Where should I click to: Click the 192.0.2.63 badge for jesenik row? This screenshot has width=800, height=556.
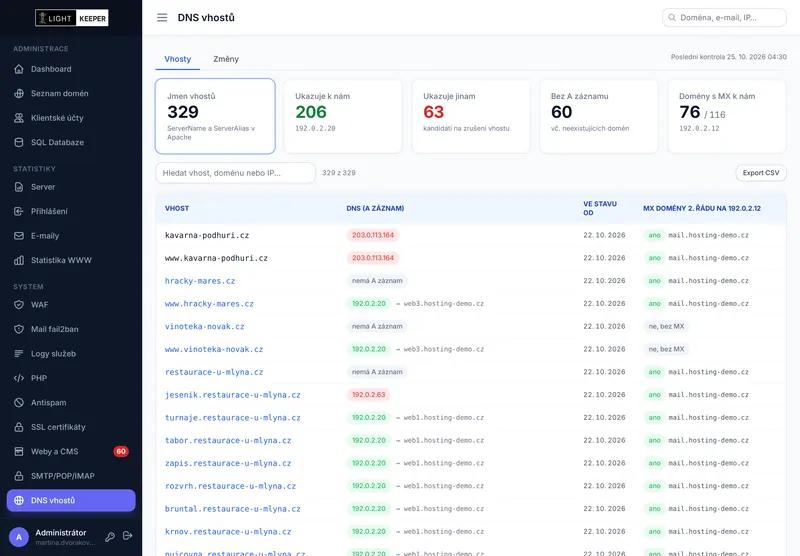[368, 395]
